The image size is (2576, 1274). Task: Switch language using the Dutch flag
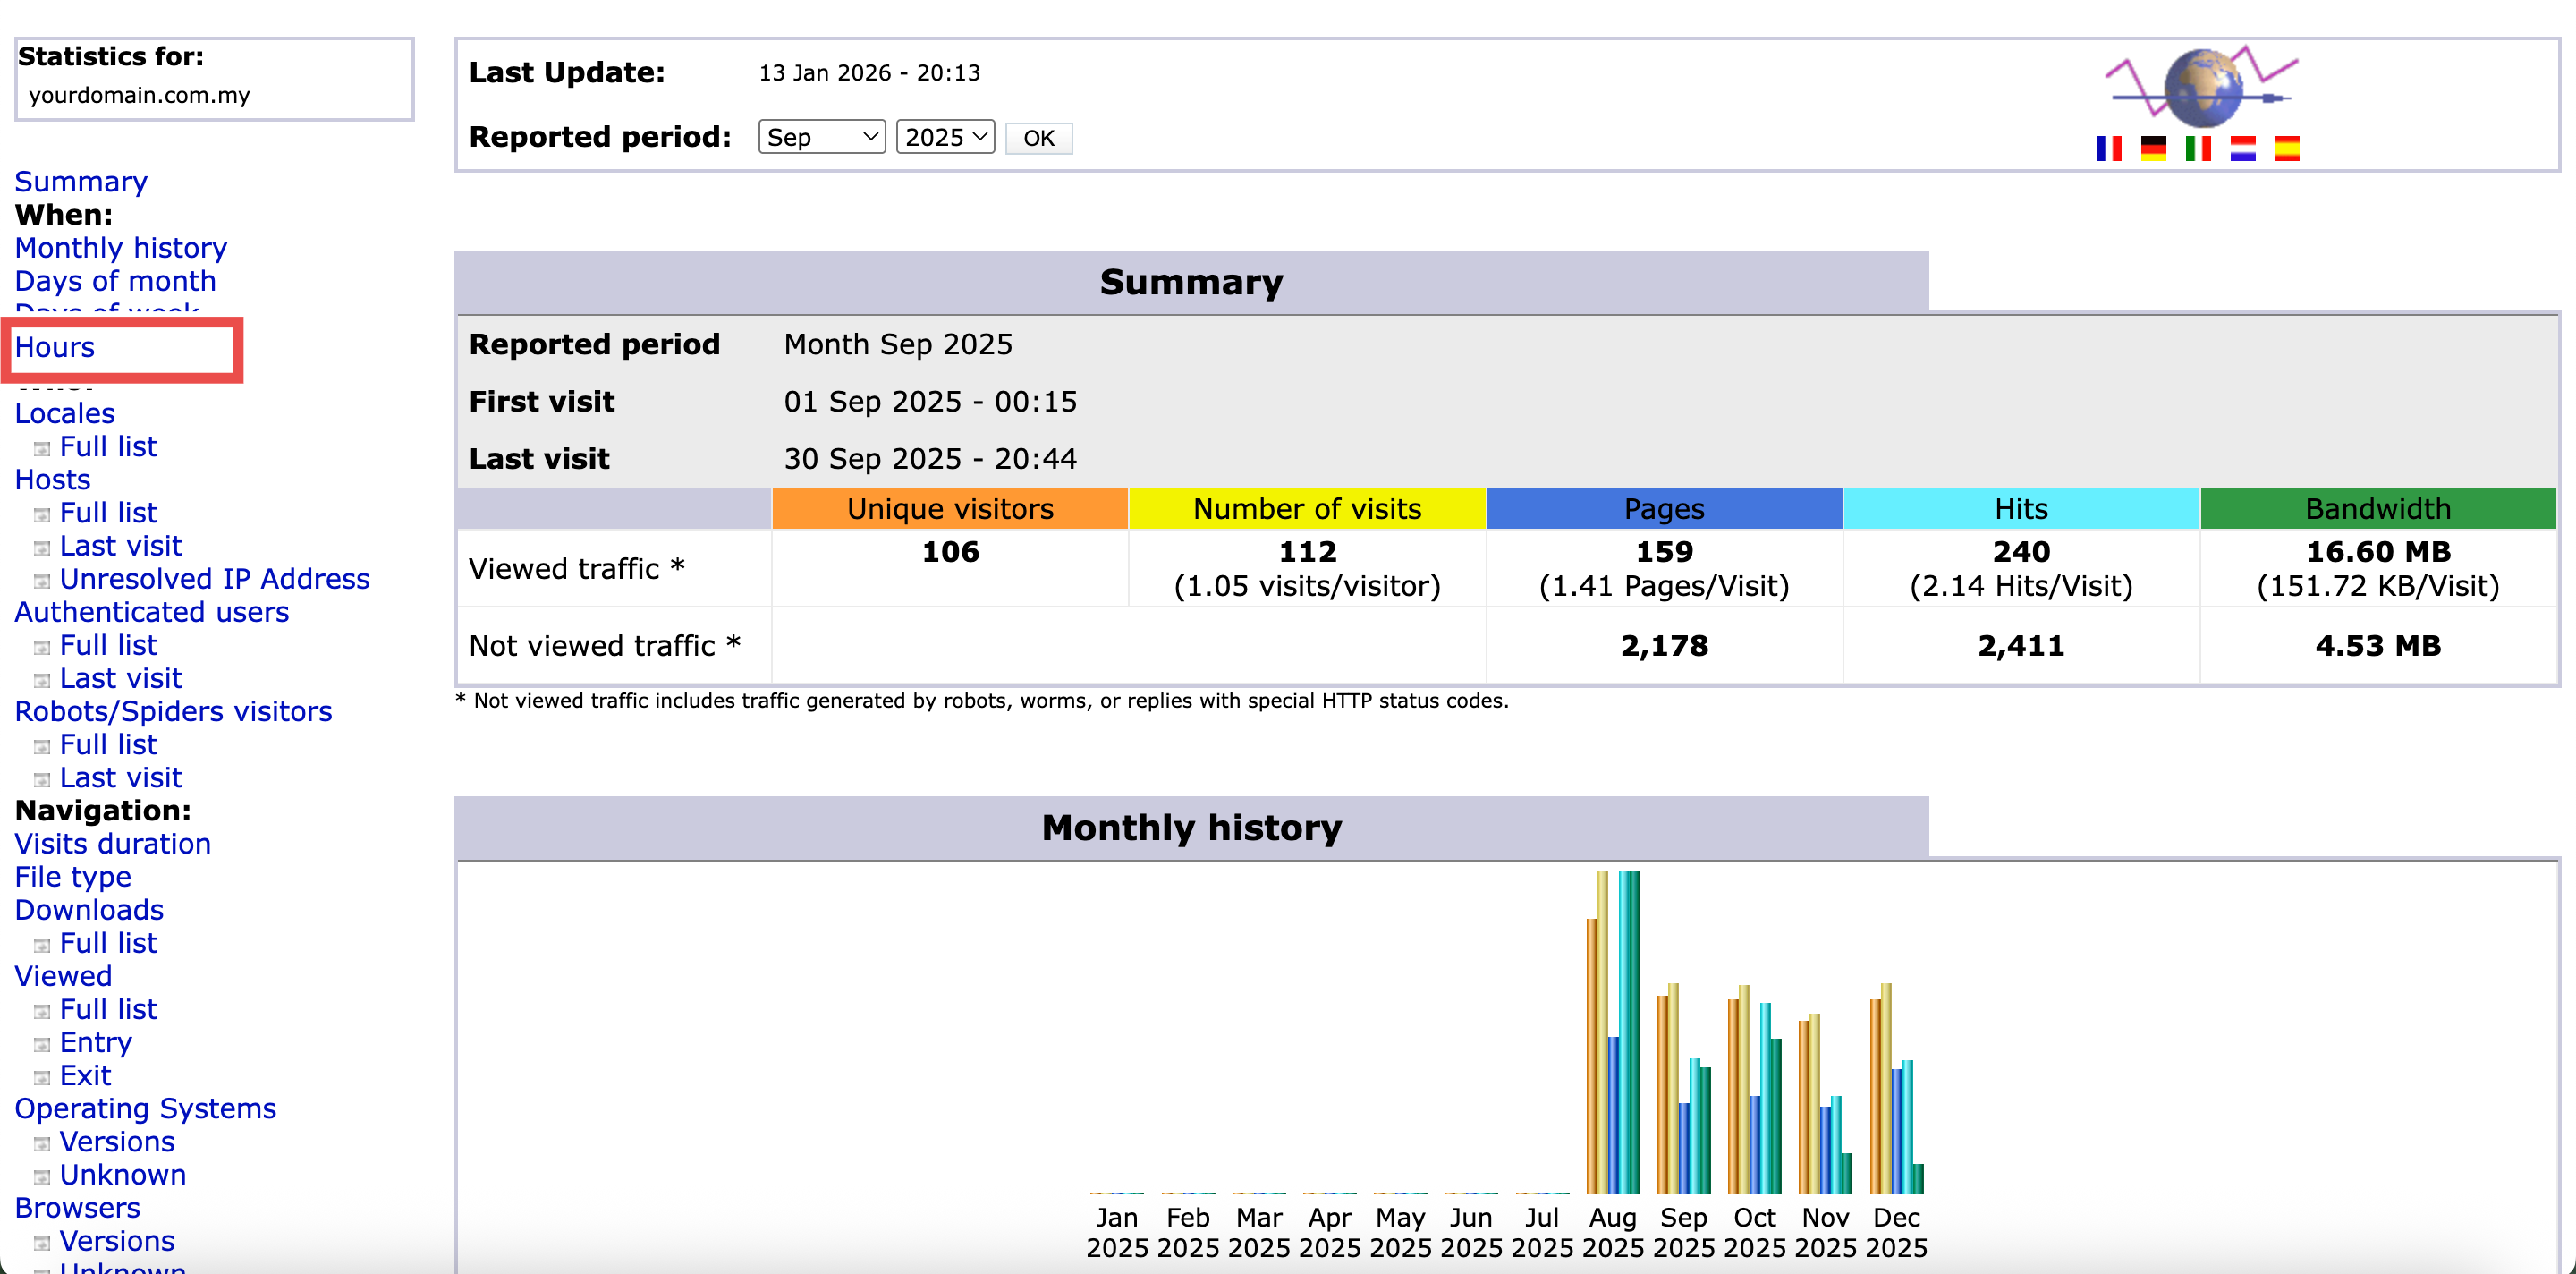(x=2243, y=148)
